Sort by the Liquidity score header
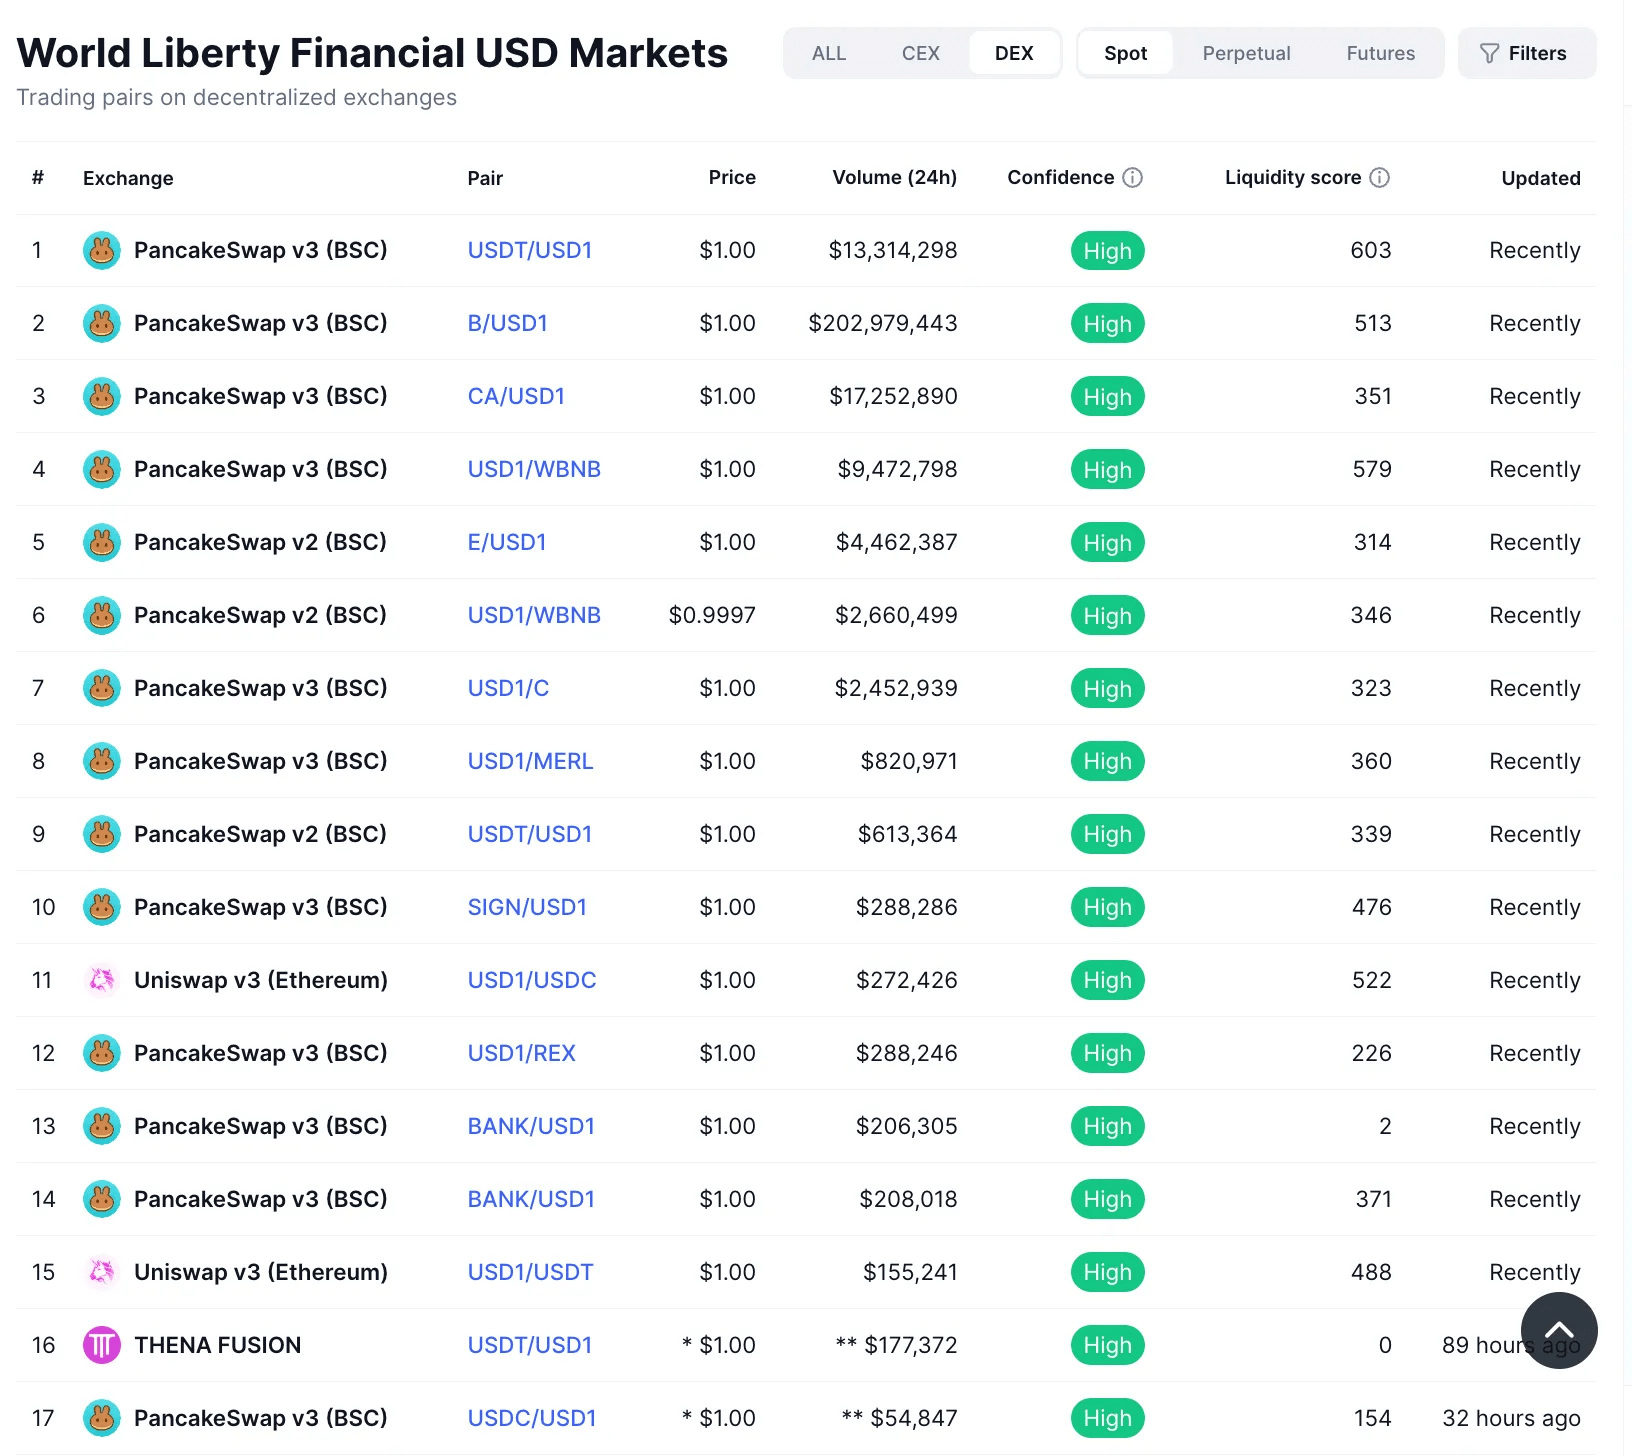The image size is (1632, 1456). 1292,177
